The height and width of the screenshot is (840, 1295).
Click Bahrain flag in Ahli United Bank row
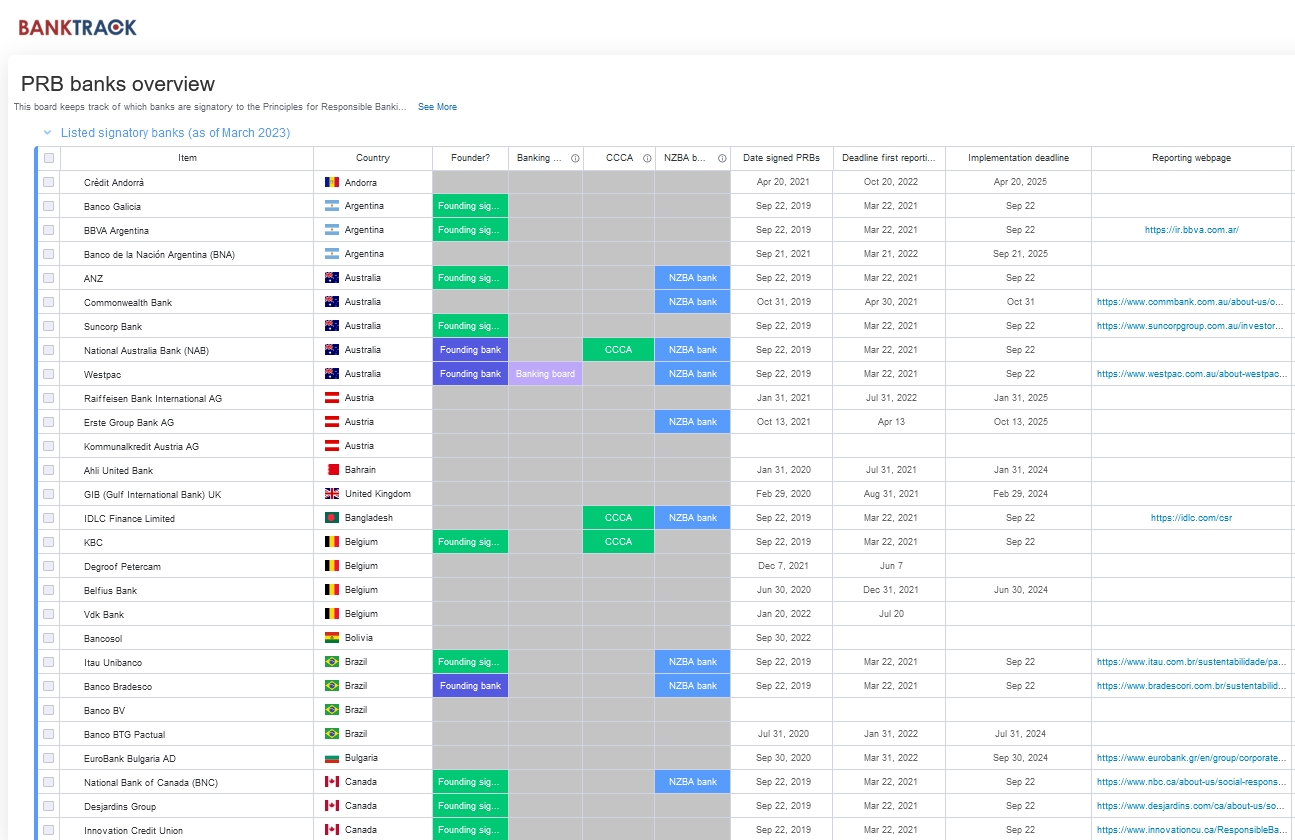332,470
